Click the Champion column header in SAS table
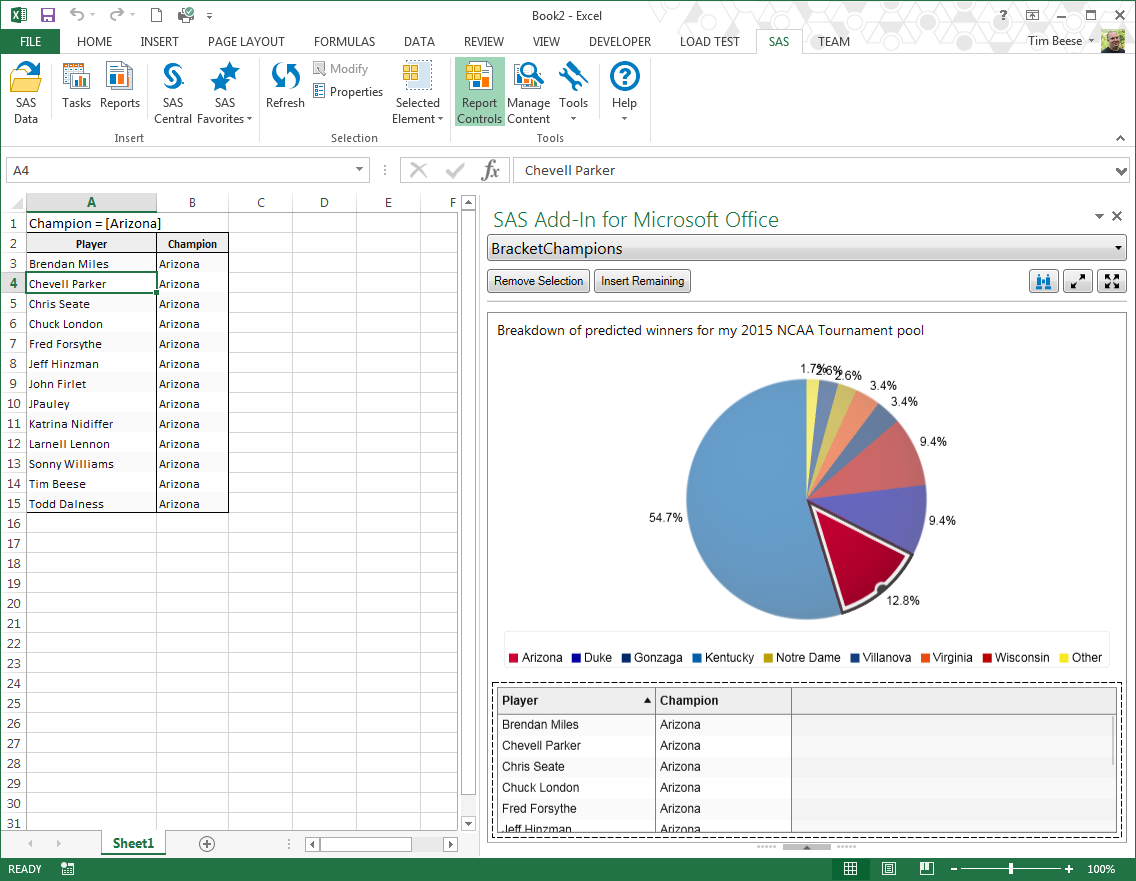Viewport: 1136px width, 881px height. point(723,701)
